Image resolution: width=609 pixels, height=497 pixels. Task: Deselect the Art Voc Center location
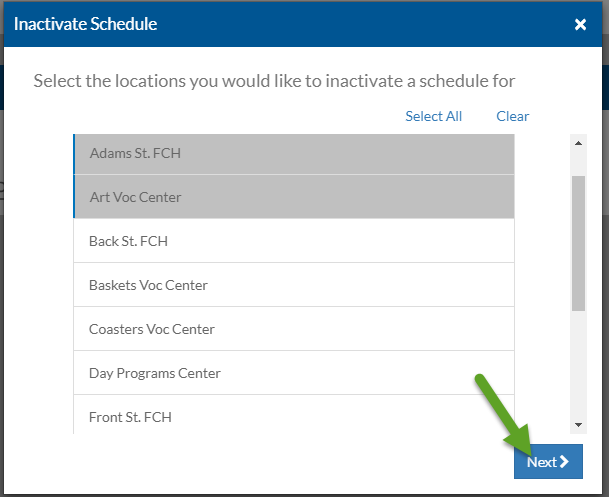pos(294,197)
